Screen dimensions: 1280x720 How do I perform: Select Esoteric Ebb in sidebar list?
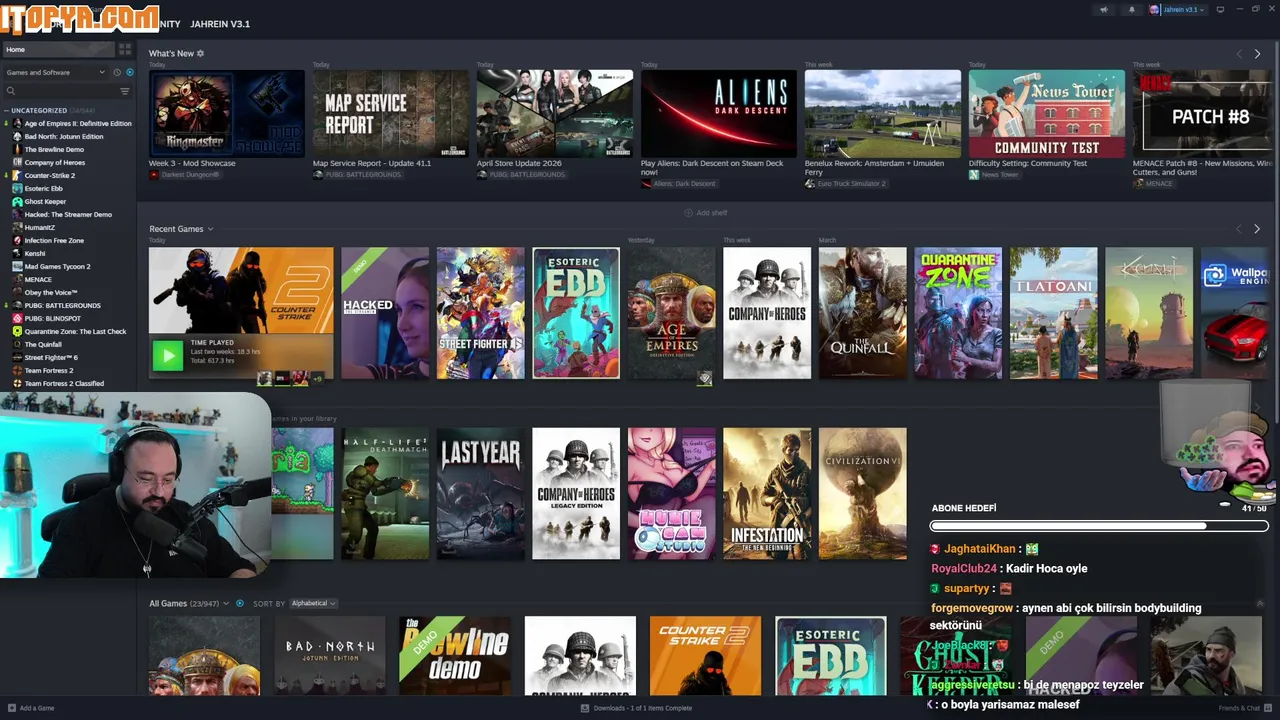(44, 188)
